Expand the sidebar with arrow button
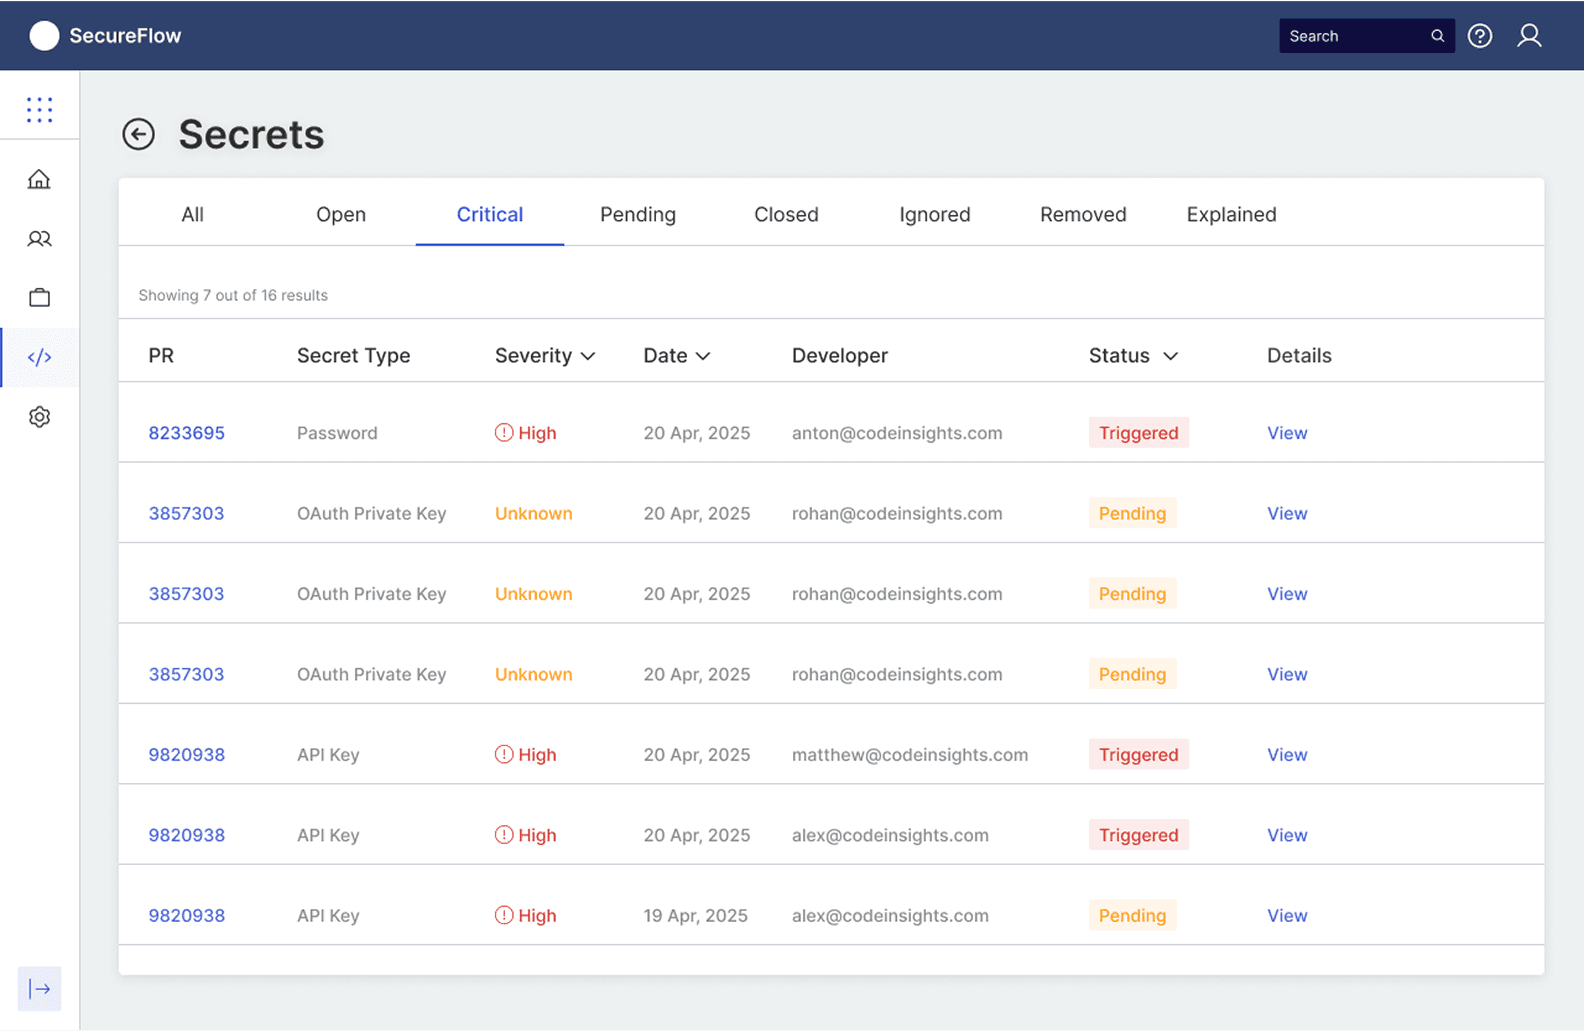The height and width of the screenshot is (1031, 1584). tap(39, 989)
